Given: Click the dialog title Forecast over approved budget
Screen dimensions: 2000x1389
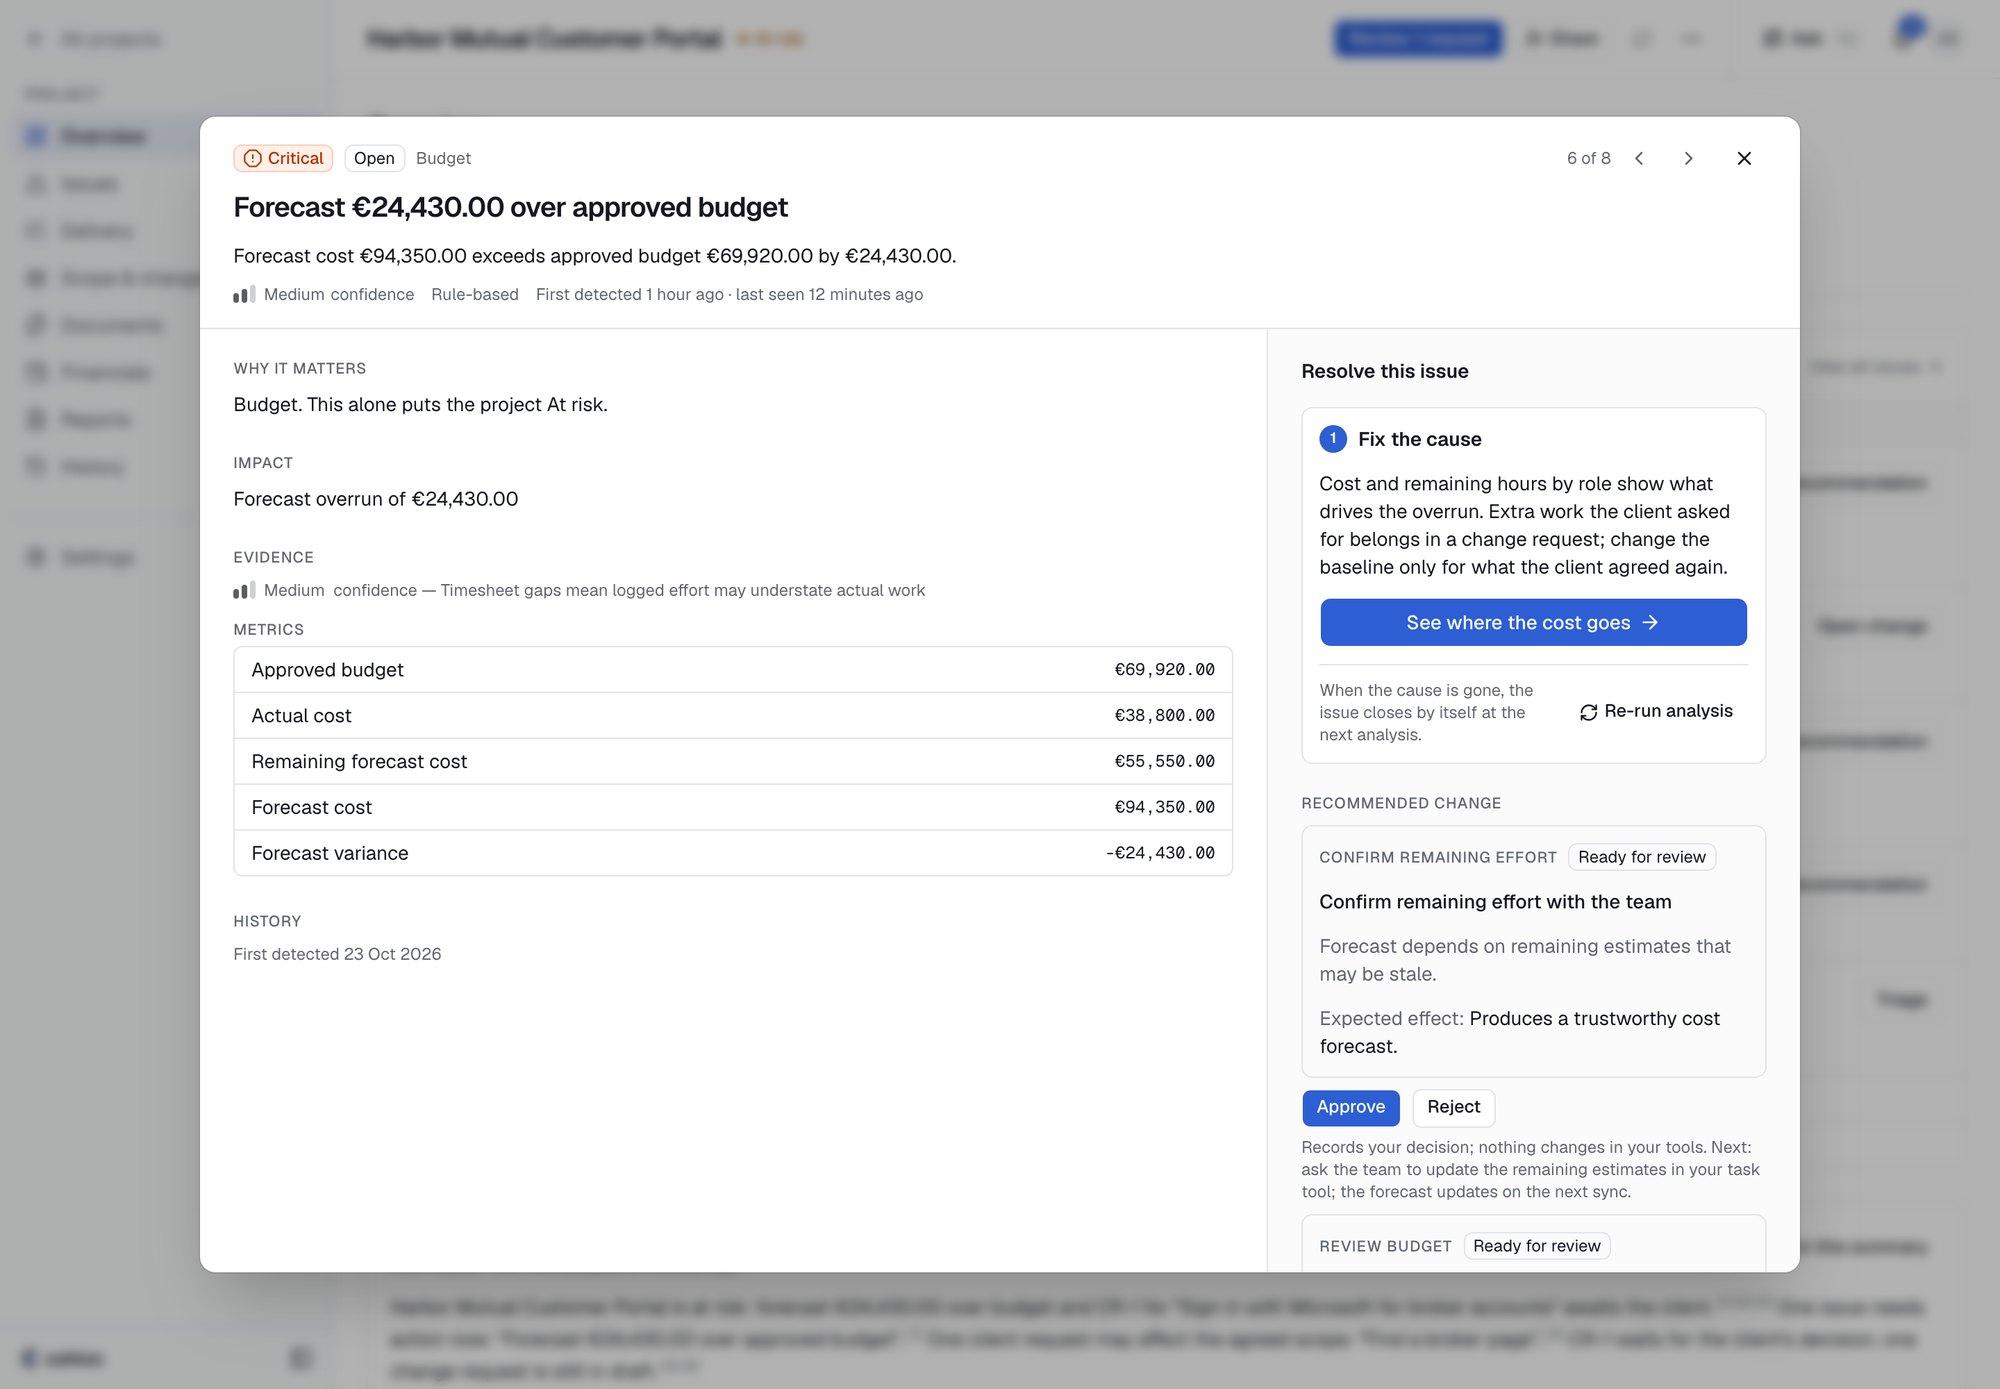Looking at the screenshot, I should (x=510, y=207).
